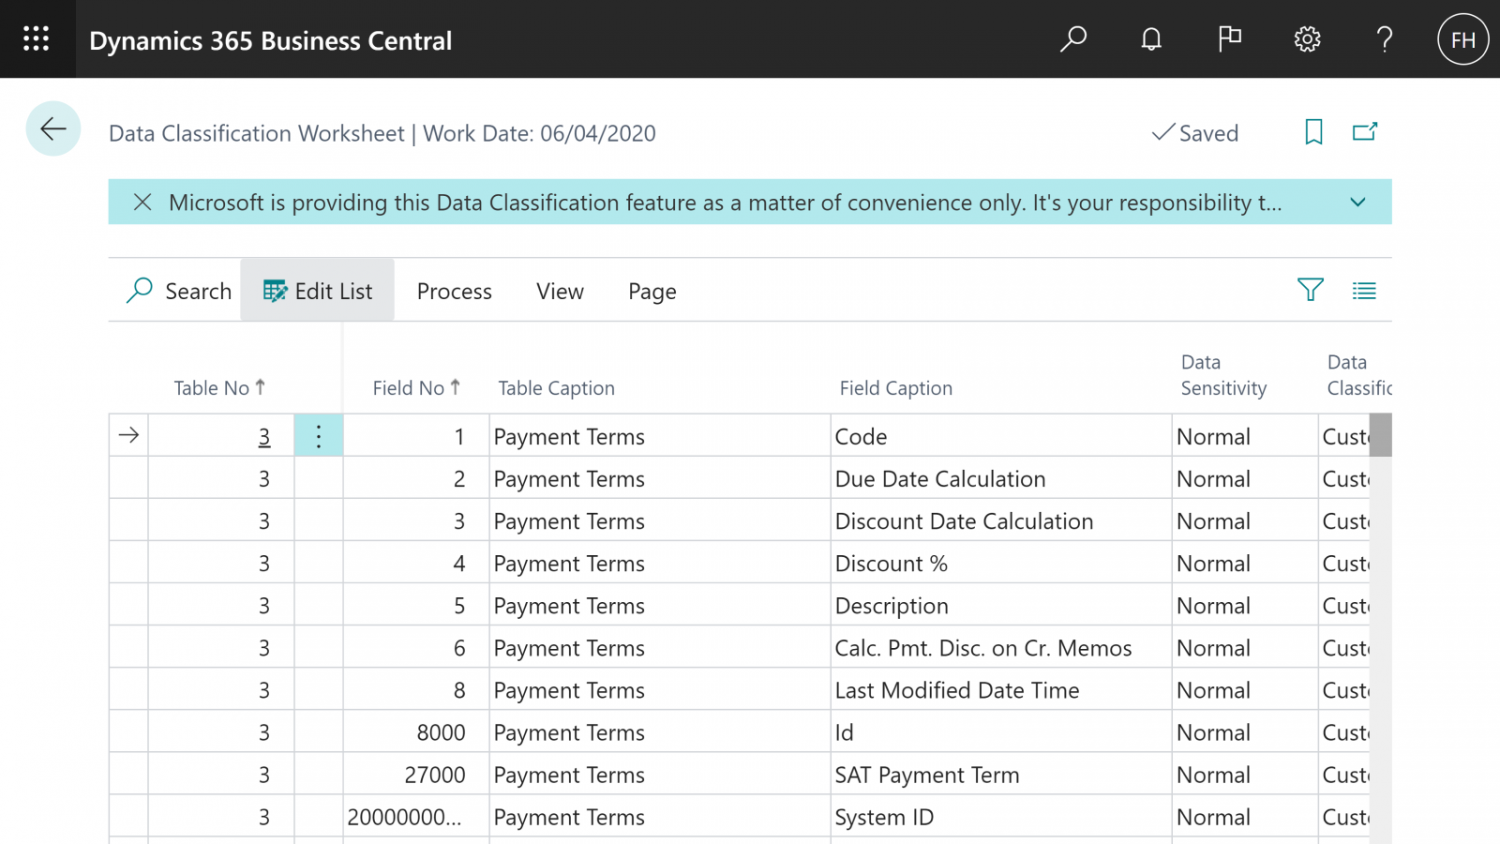Screen dimensions: 1500x844
Task: Open the View menu
Action: (559, 291)
